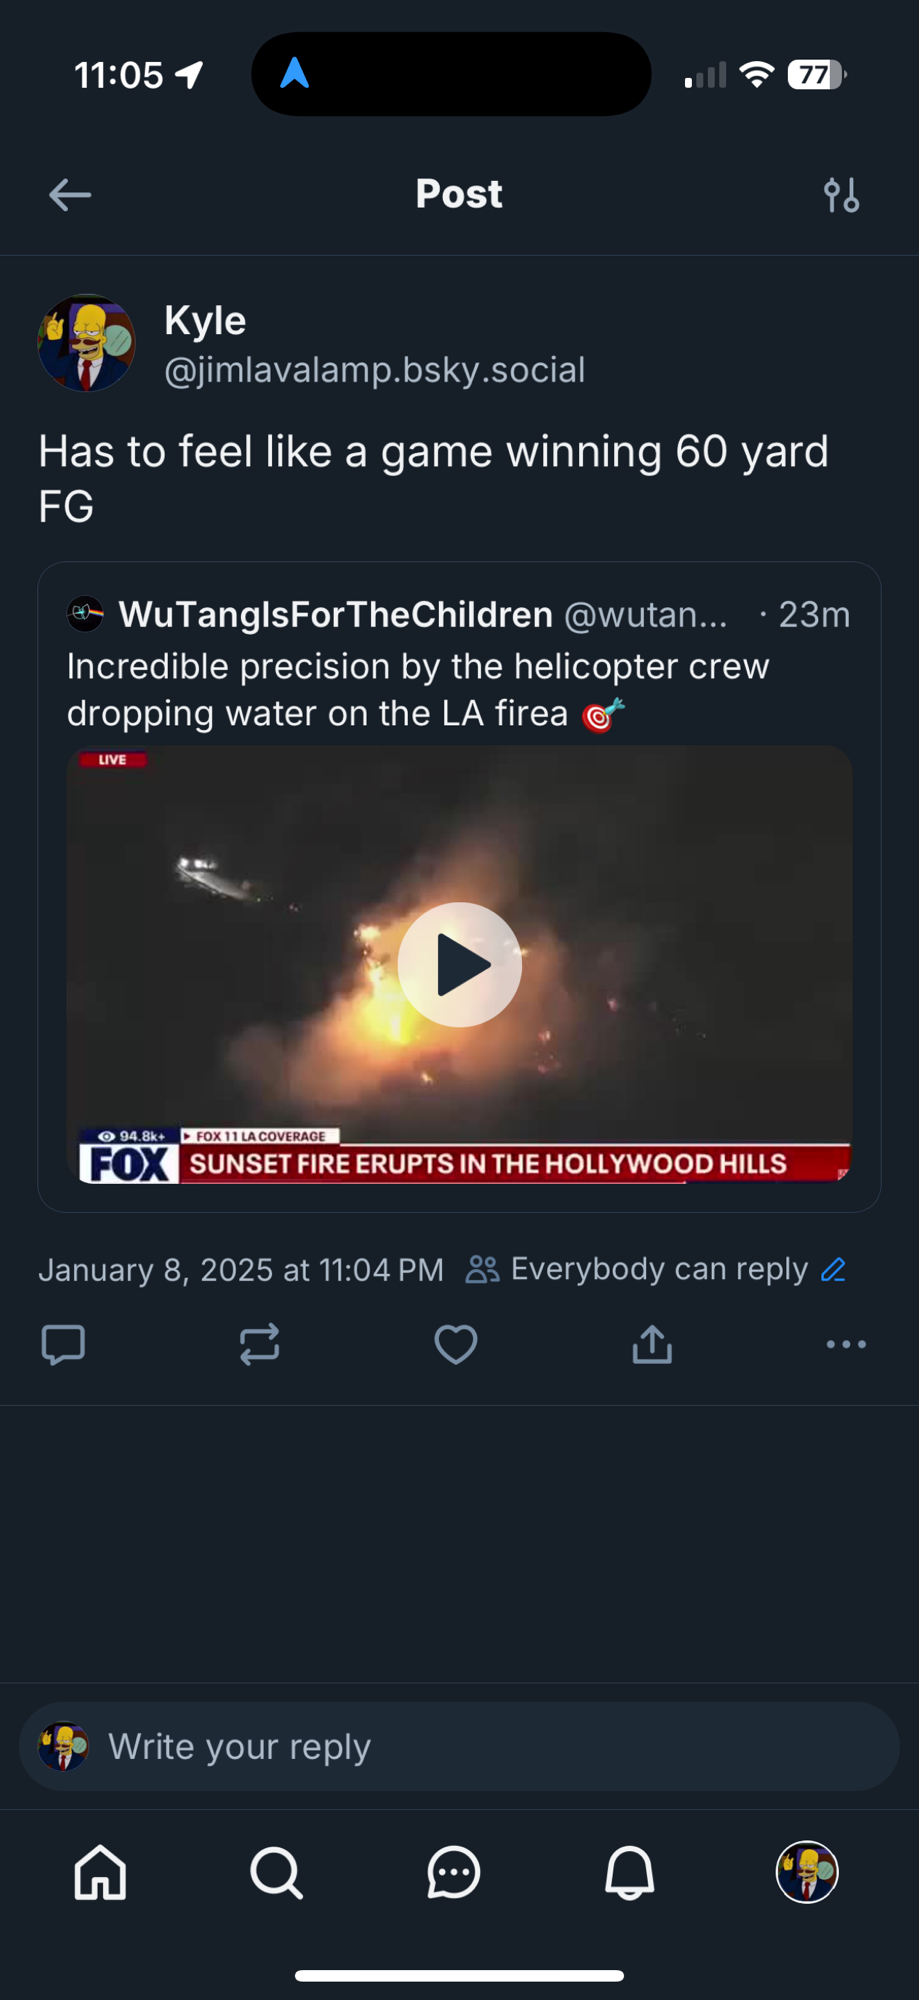This screenshot has width=919, height=2000.
Task: Open the Search tab
Action: pos(276,1872)
